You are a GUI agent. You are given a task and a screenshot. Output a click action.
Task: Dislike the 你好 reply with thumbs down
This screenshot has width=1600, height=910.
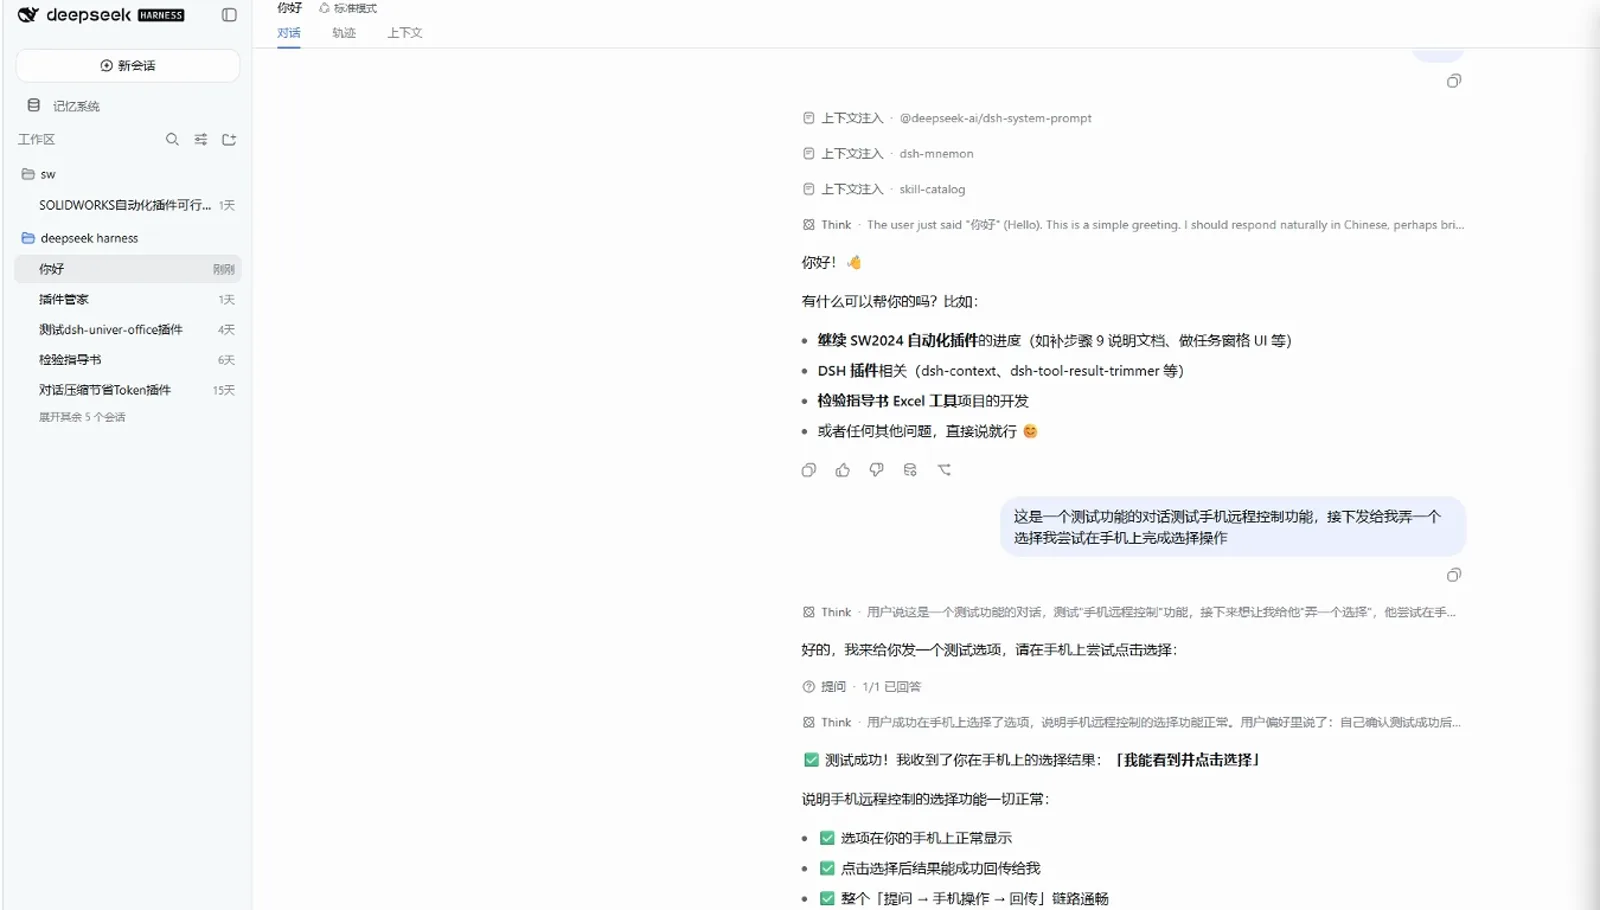point(876,470)
